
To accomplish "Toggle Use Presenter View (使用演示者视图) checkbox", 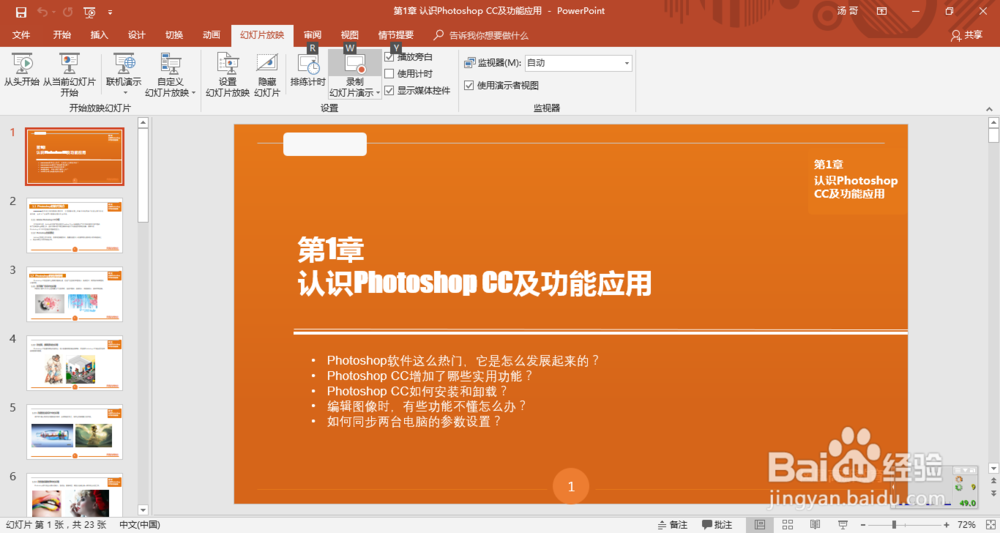I will pos(469,85).
